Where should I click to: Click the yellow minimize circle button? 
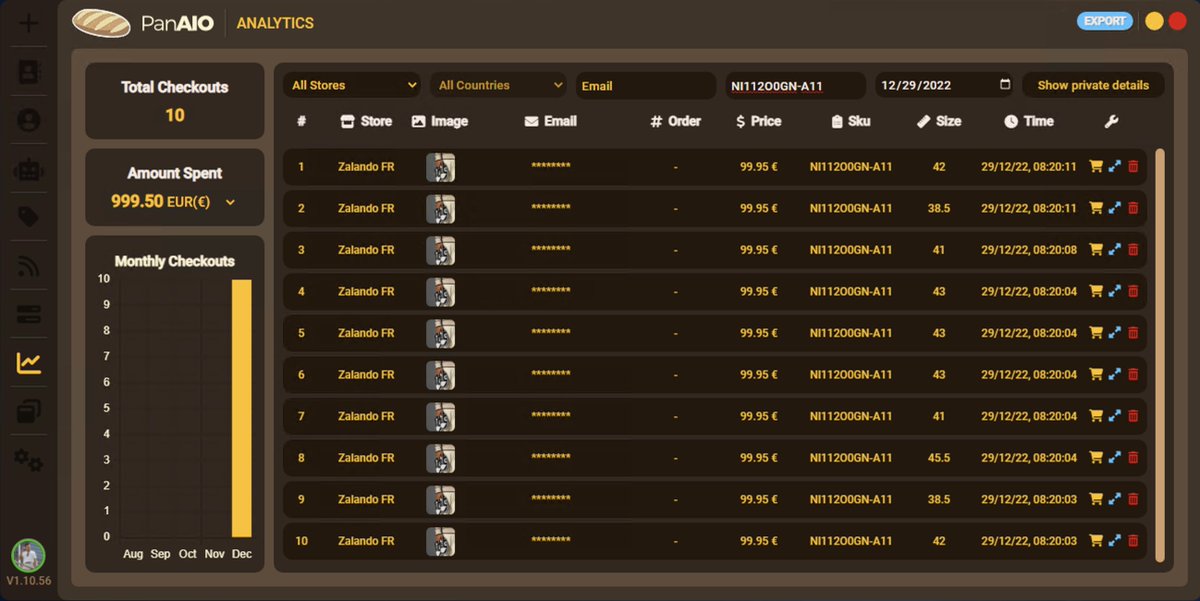(x=1154, y=21)
